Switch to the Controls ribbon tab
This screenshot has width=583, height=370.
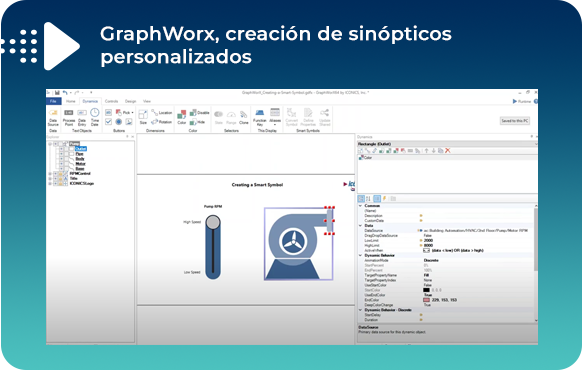pyautogui.click(x=111, y=101)
